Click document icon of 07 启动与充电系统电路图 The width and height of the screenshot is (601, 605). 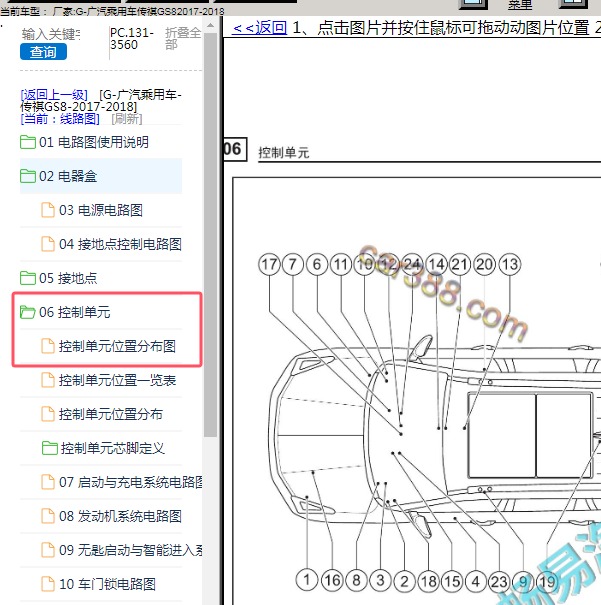(x=48, y=482)
